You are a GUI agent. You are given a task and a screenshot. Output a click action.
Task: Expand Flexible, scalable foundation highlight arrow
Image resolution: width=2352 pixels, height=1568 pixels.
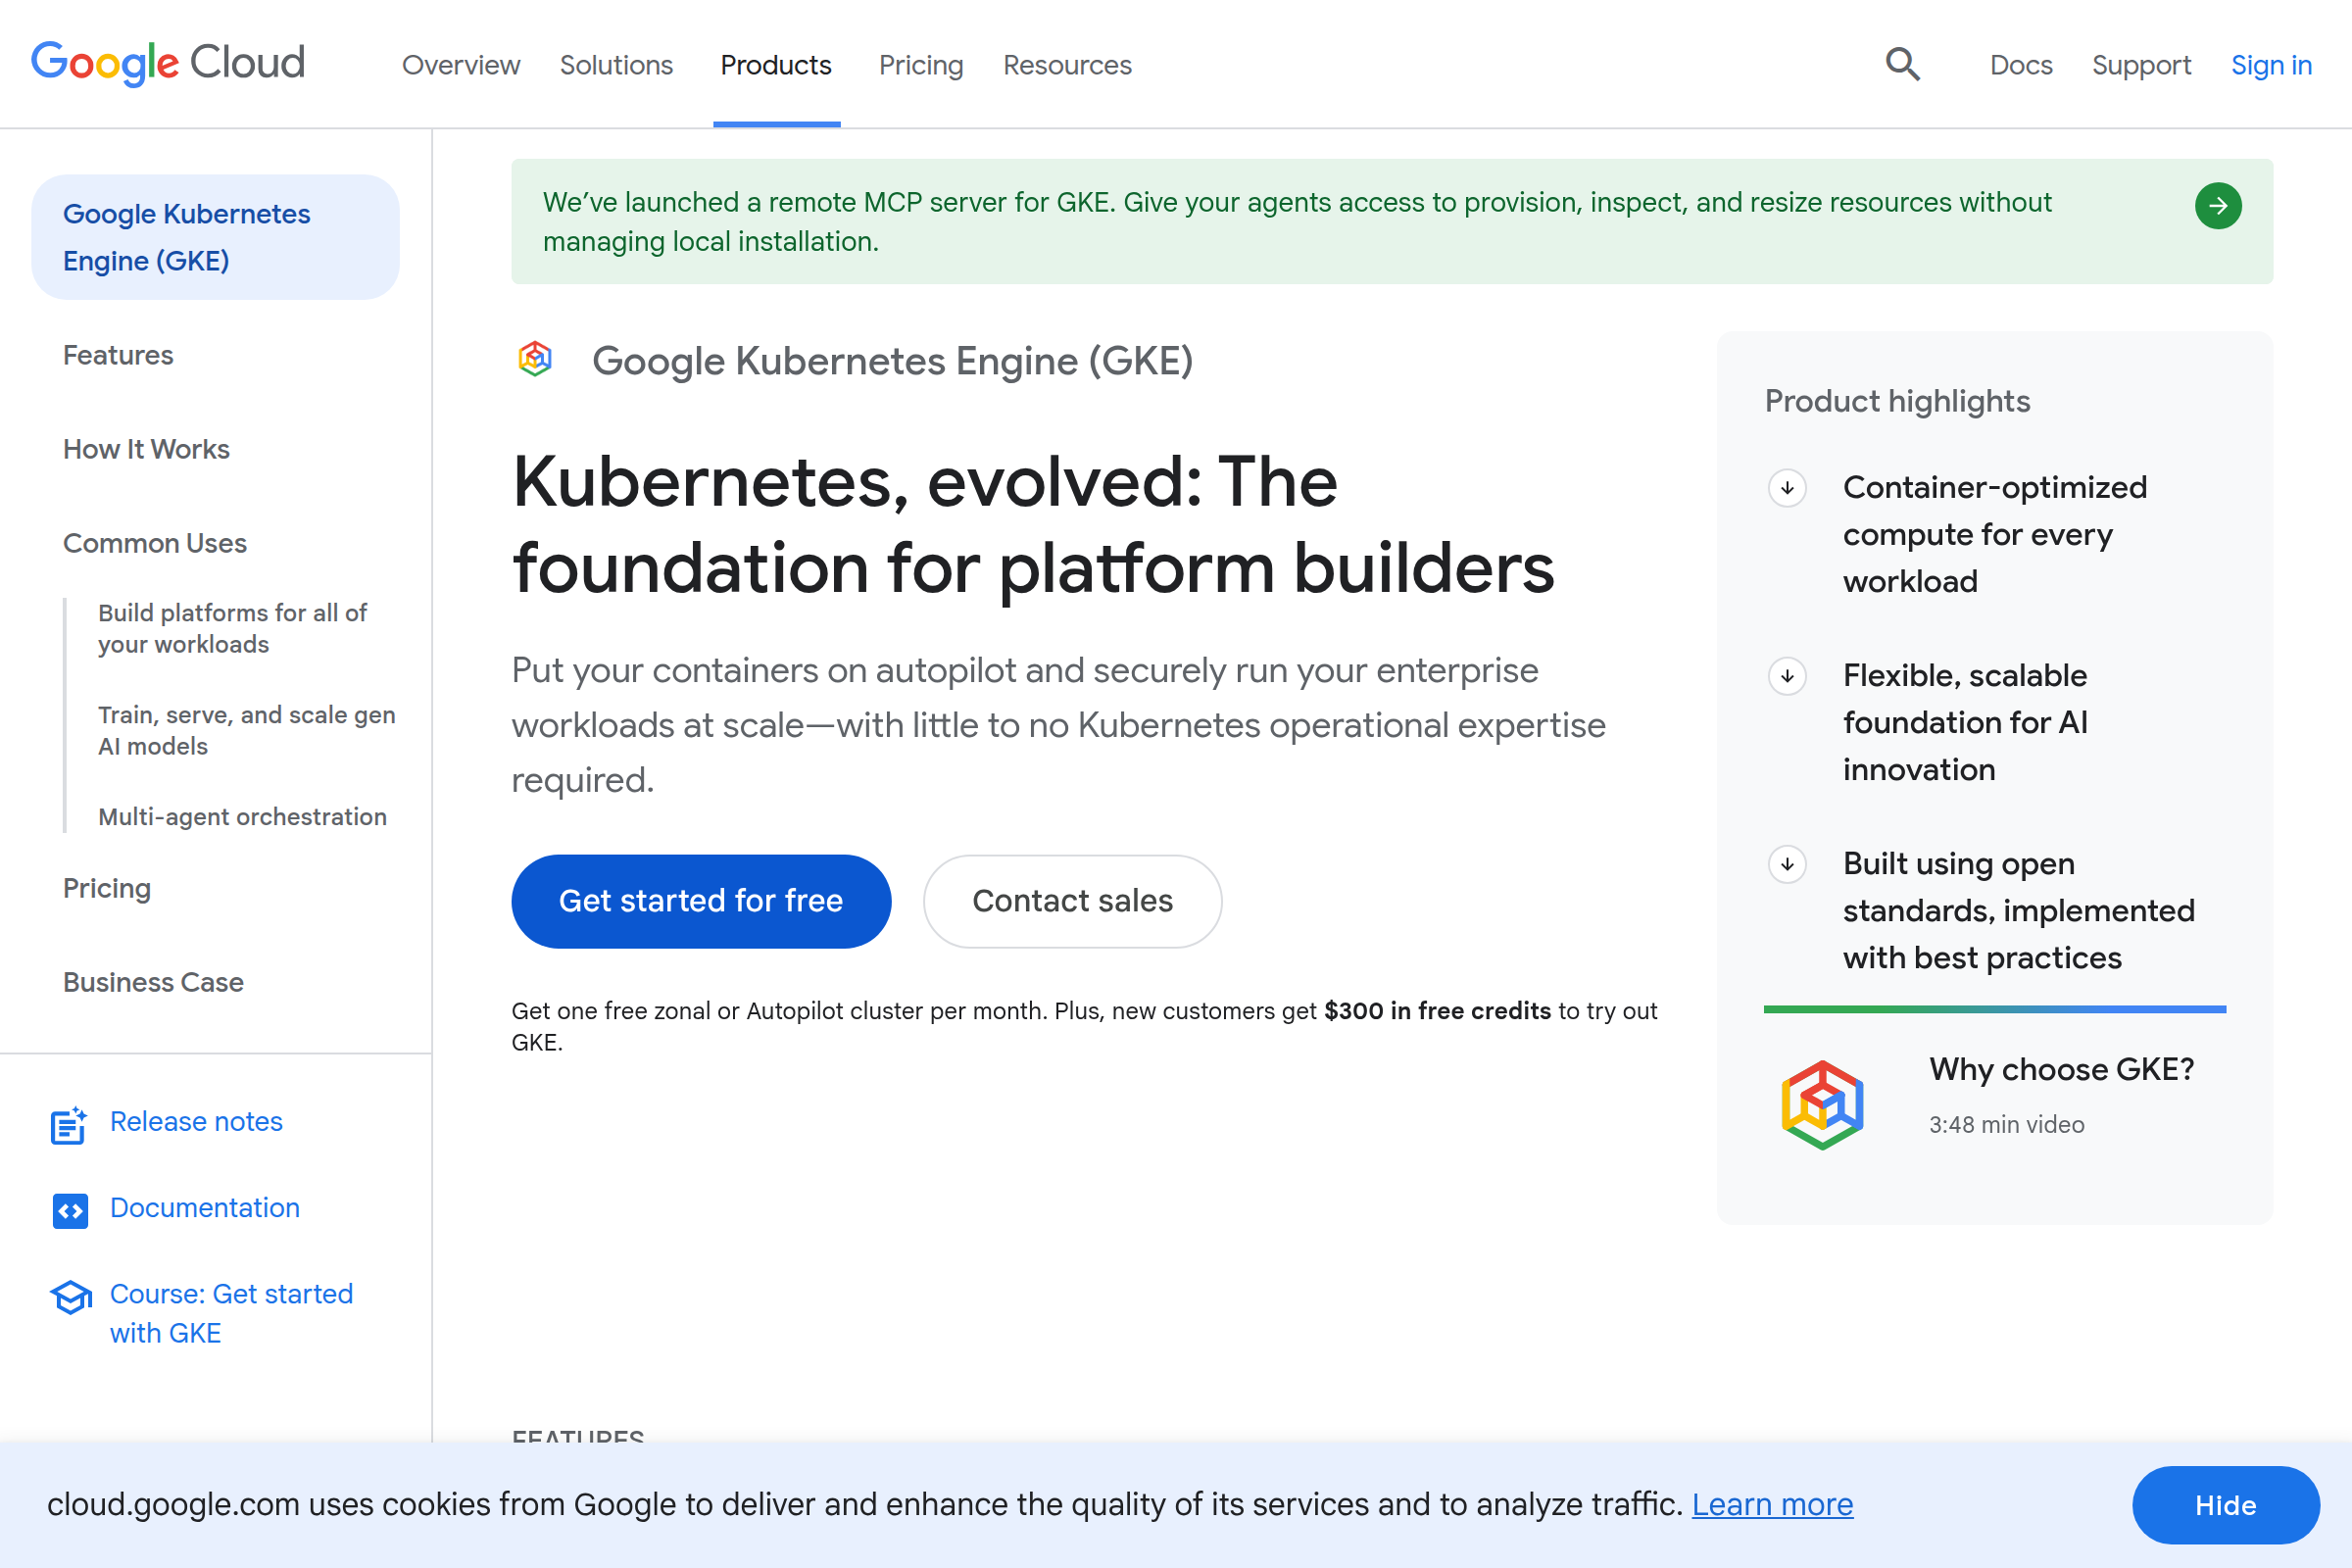1787,676
